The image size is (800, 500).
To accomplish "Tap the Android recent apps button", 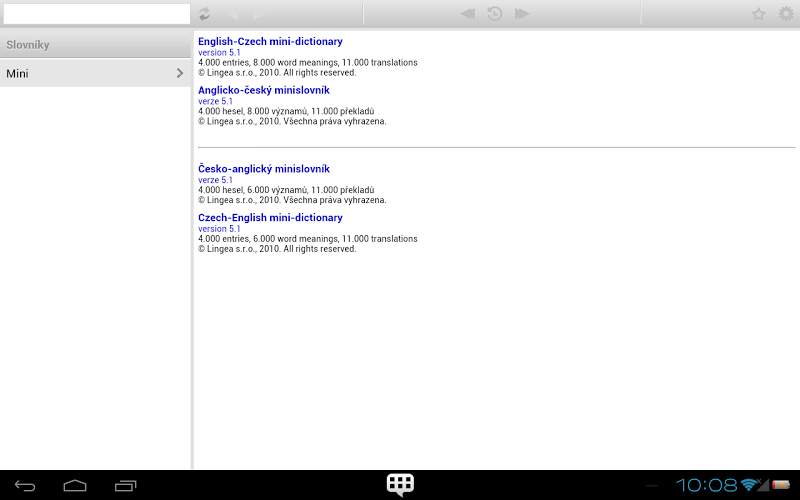I will point(126,486).
